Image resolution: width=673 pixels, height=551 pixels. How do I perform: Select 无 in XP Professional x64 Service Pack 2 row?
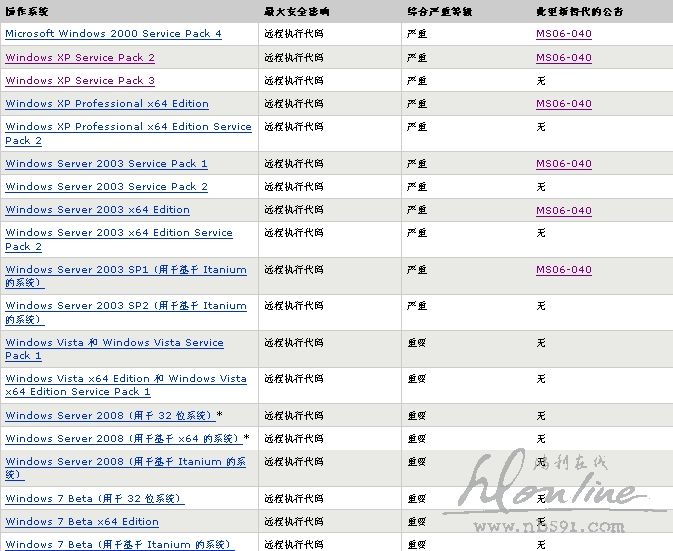coord(541,127)
